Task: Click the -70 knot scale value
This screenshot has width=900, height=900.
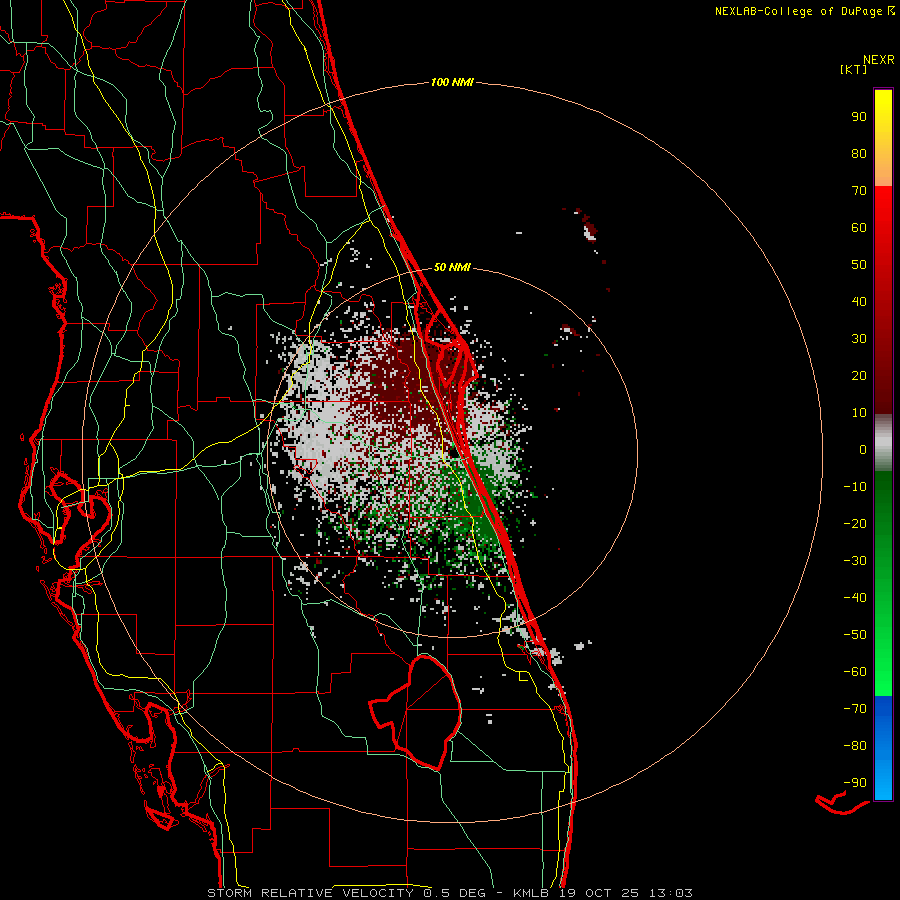Action: (x=855, y=708)
